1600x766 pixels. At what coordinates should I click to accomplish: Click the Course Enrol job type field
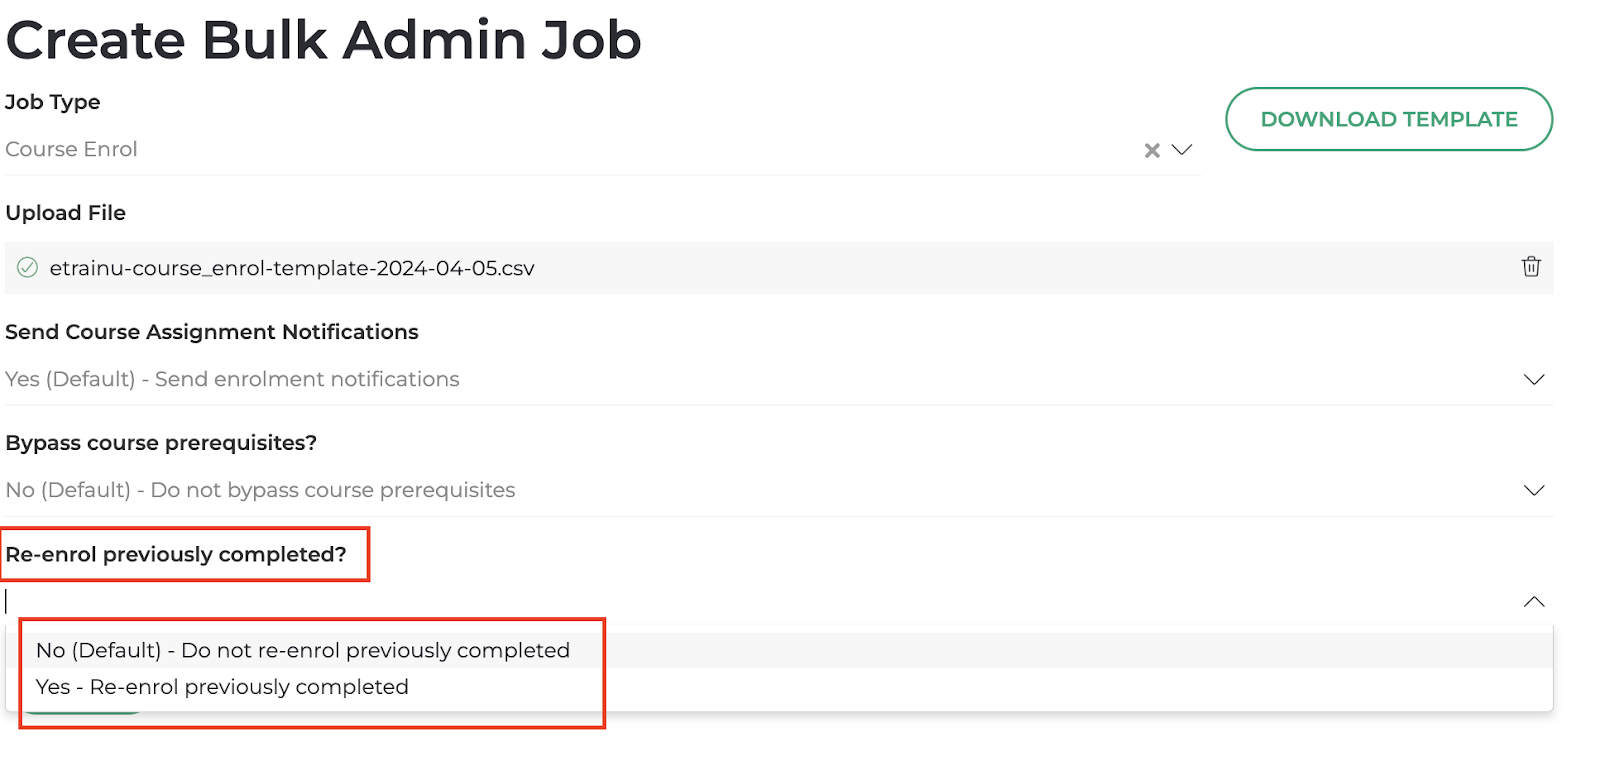(570, 150)
